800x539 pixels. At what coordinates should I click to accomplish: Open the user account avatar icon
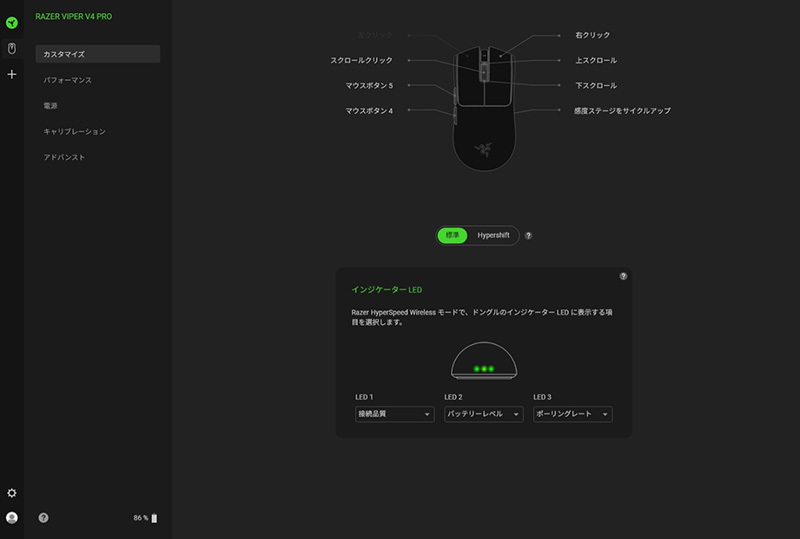coord(12,518)
